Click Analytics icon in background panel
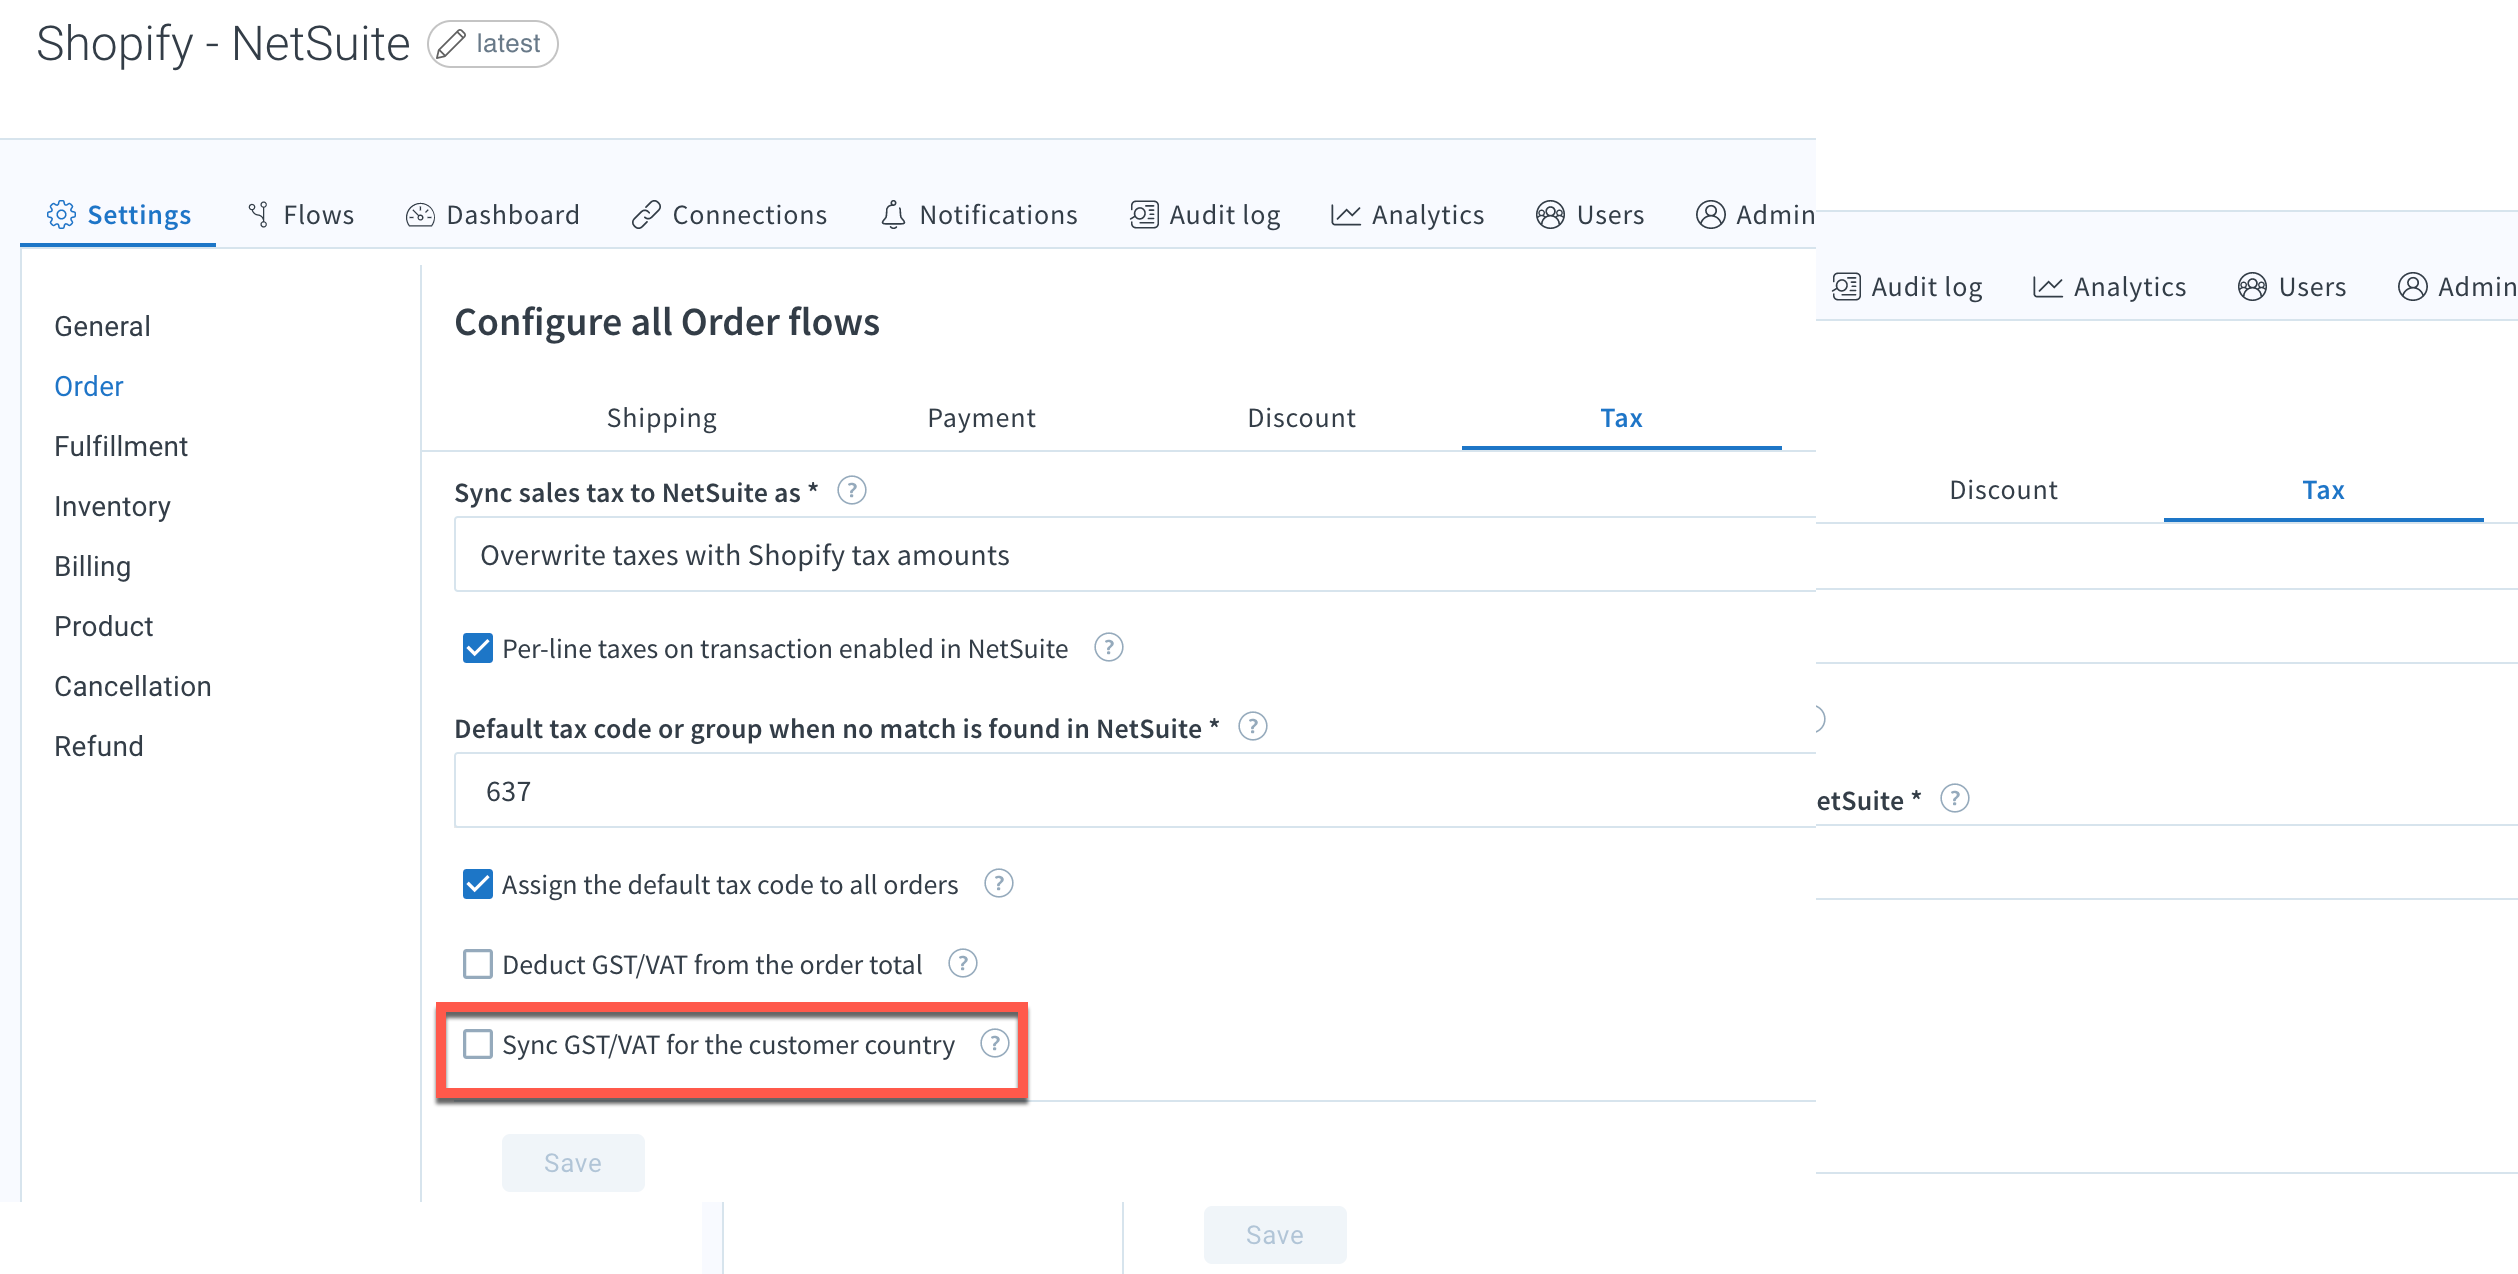 click(x=2048, y=287)
